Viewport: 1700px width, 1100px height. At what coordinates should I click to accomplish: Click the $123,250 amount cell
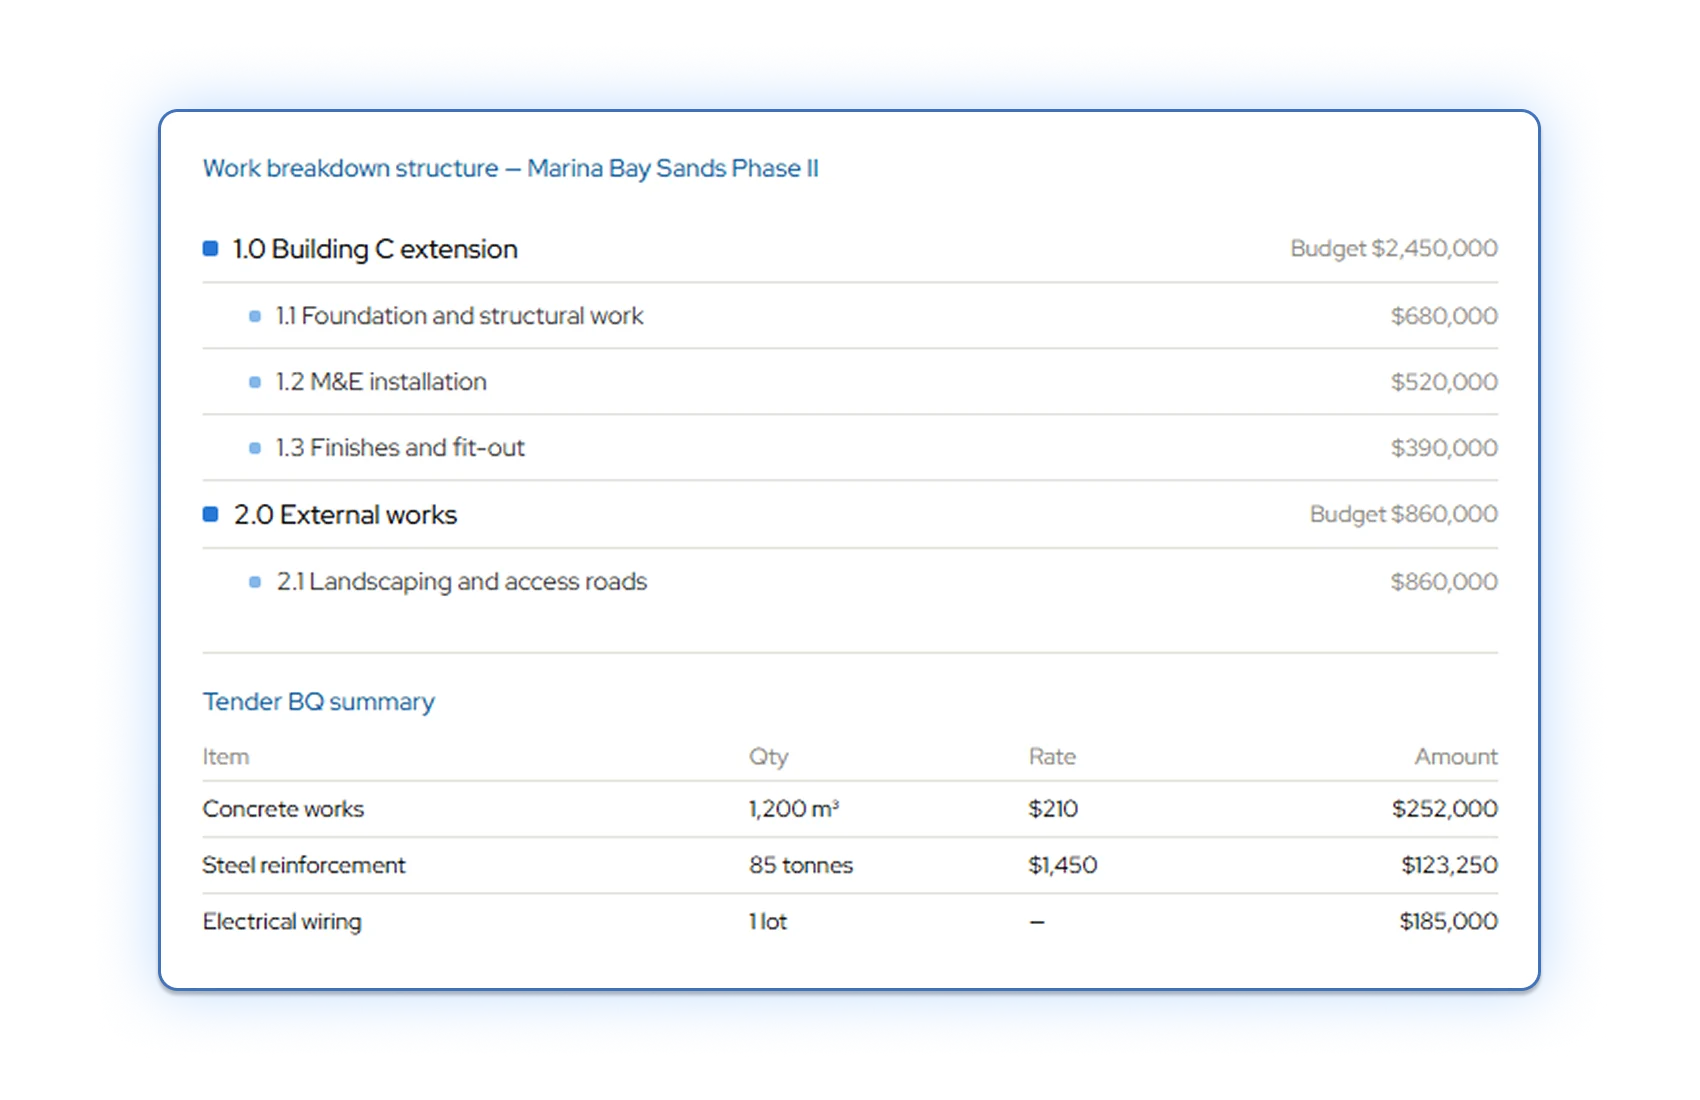(1449, 865)
